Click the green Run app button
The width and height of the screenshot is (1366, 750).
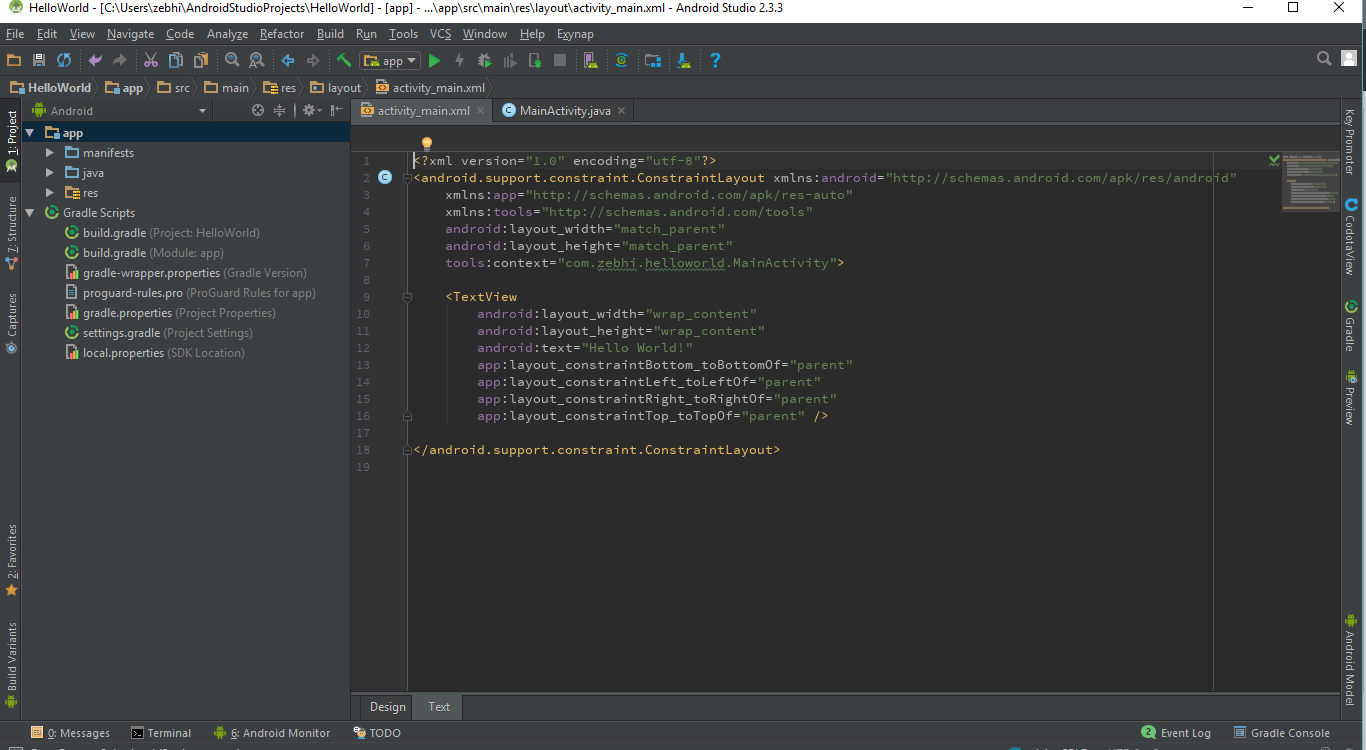pos(434,61)
